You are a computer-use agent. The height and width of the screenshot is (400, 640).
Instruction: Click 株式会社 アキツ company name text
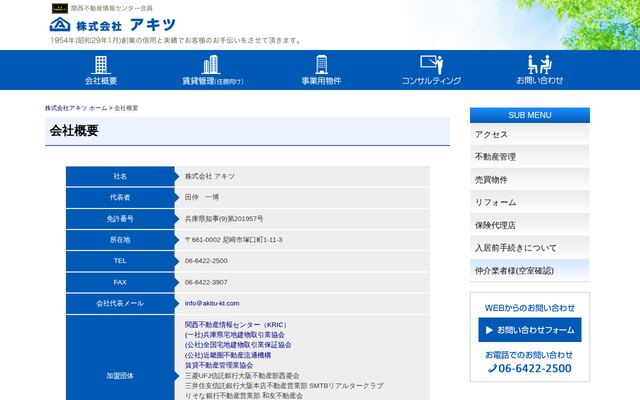[210, 176]
